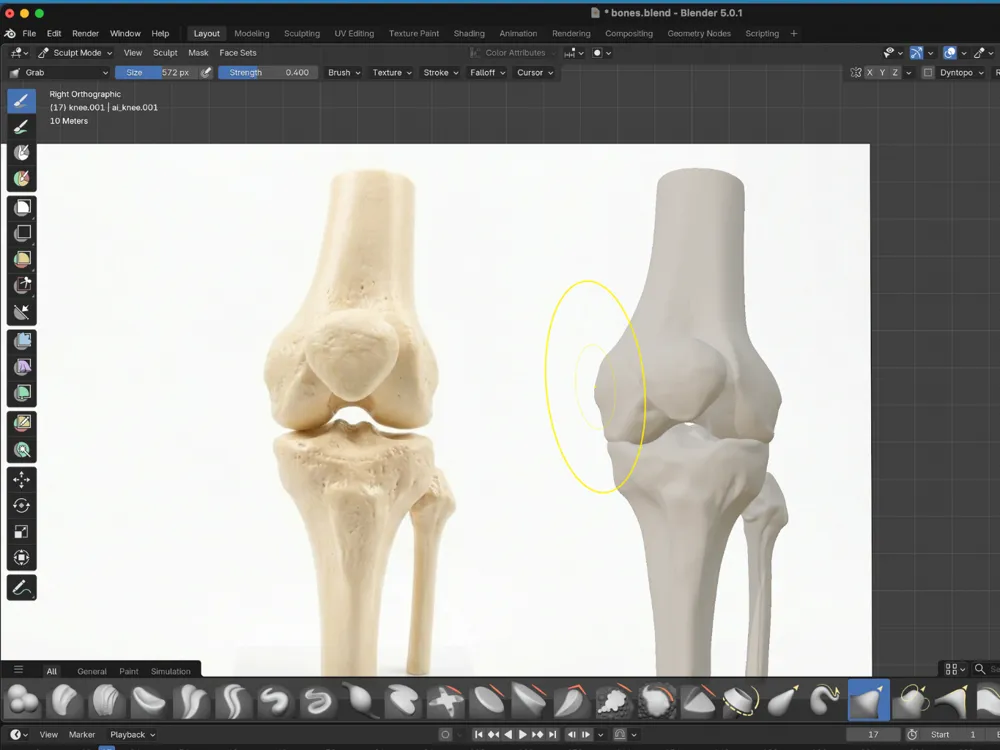Select the Box Mask tool icon
The width and height of the screenshot is (1000, 750).
click(22, 207)
